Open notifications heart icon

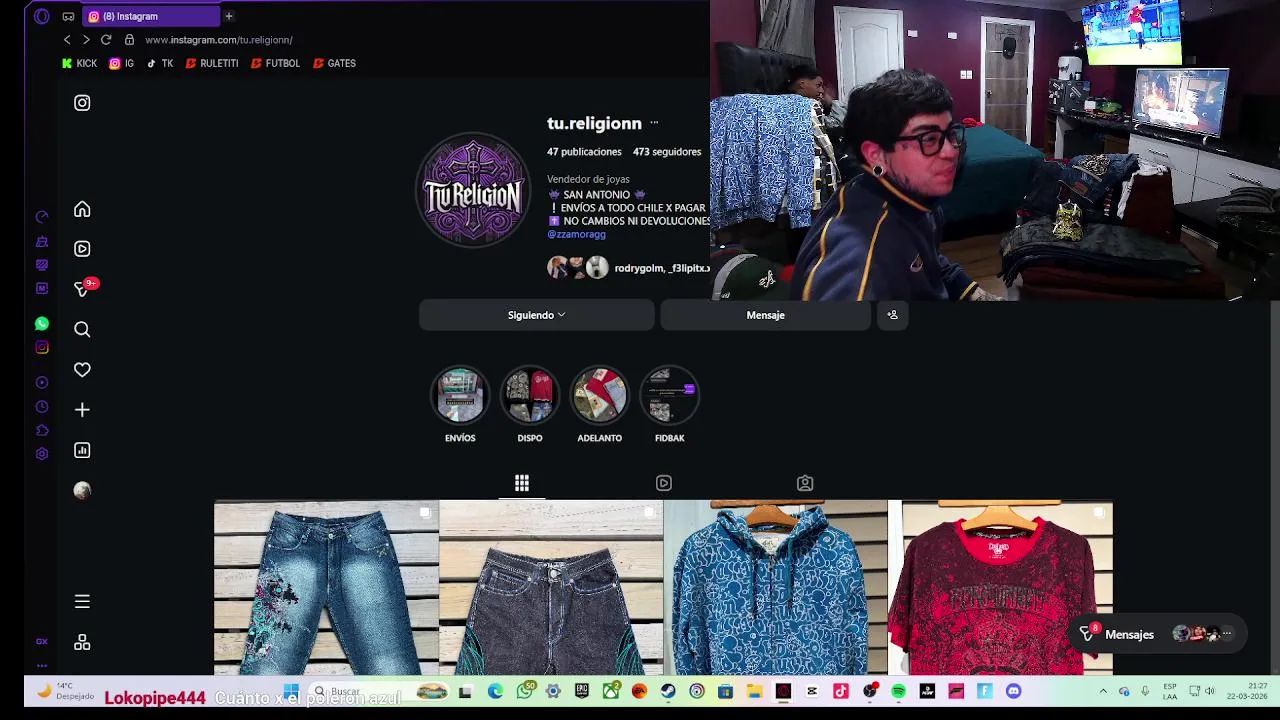(82, 370)
